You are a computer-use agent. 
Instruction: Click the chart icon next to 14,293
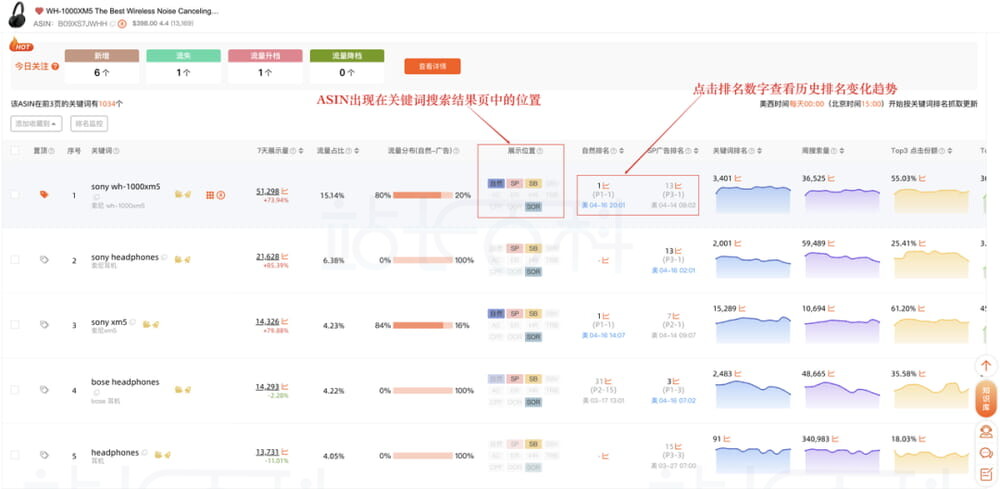pos(285,386)
